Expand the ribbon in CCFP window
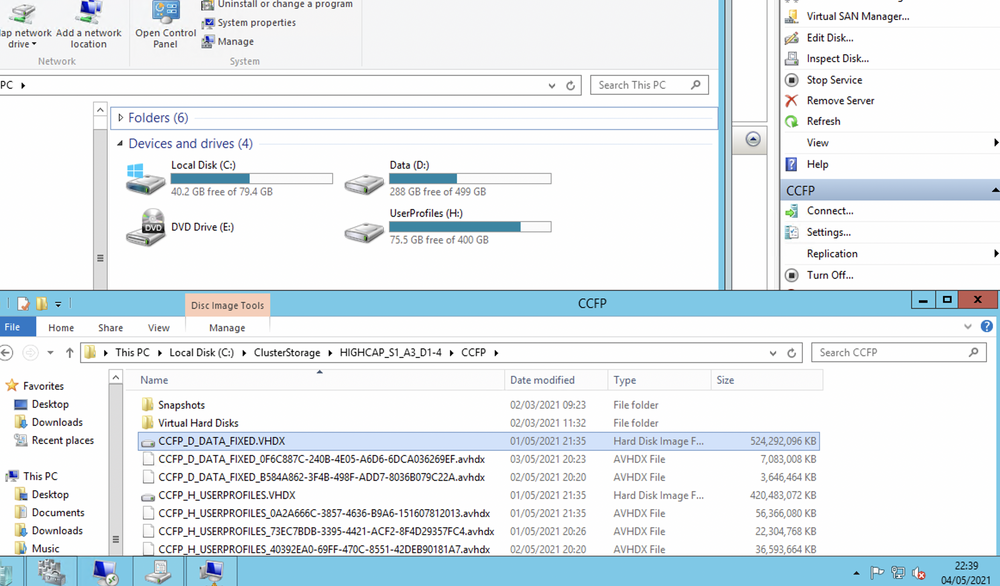The height and width of the screenshot is (586, 1000). [967, 326]
